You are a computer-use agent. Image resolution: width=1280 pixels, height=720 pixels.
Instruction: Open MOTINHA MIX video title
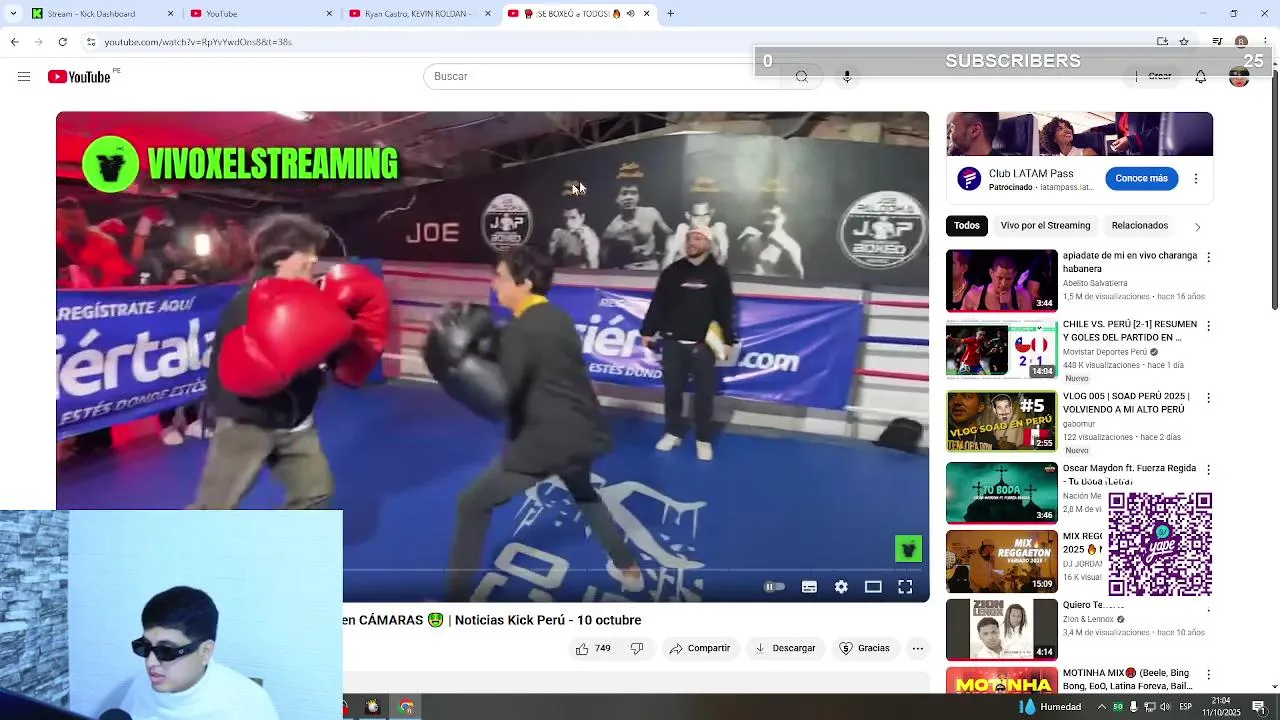[1128, 680]
